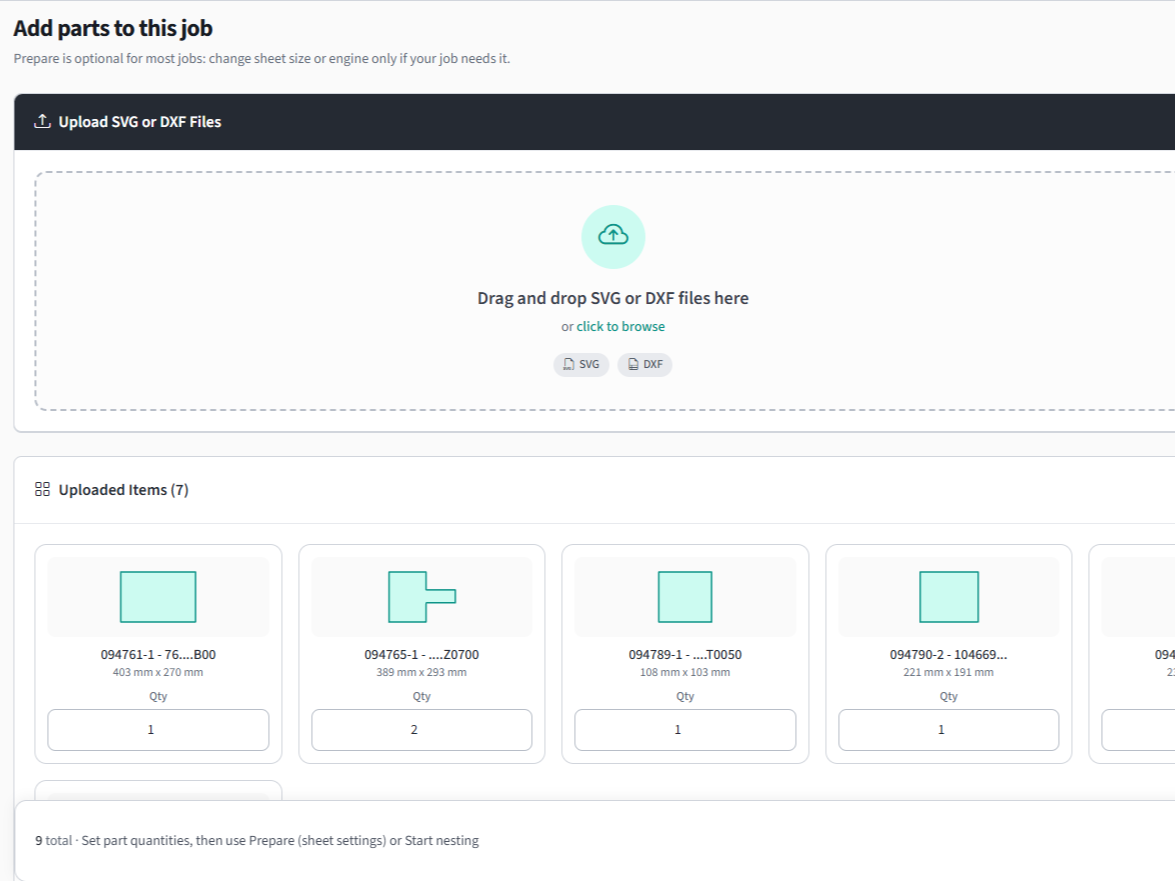
Task: Edit quantity field for part 094789-1
Action: (685, 730)
